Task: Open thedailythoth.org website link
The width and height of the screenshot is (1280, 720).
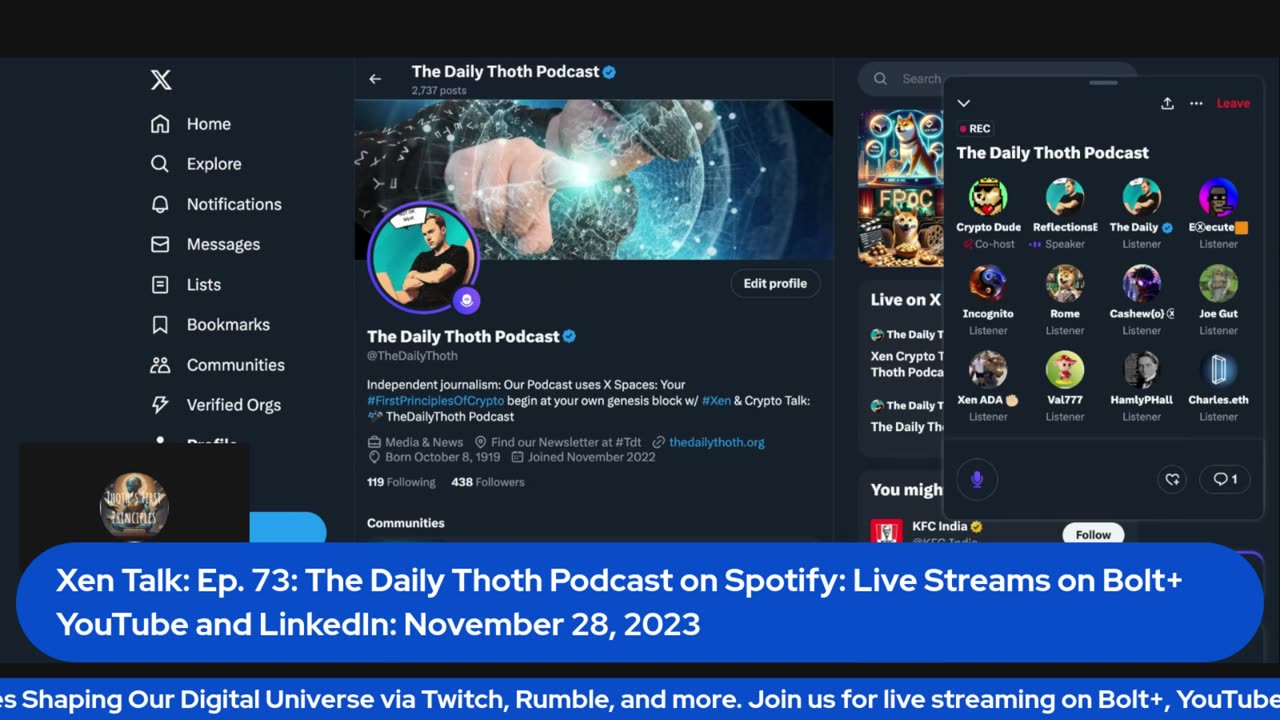Action: (x=717, y=442)
